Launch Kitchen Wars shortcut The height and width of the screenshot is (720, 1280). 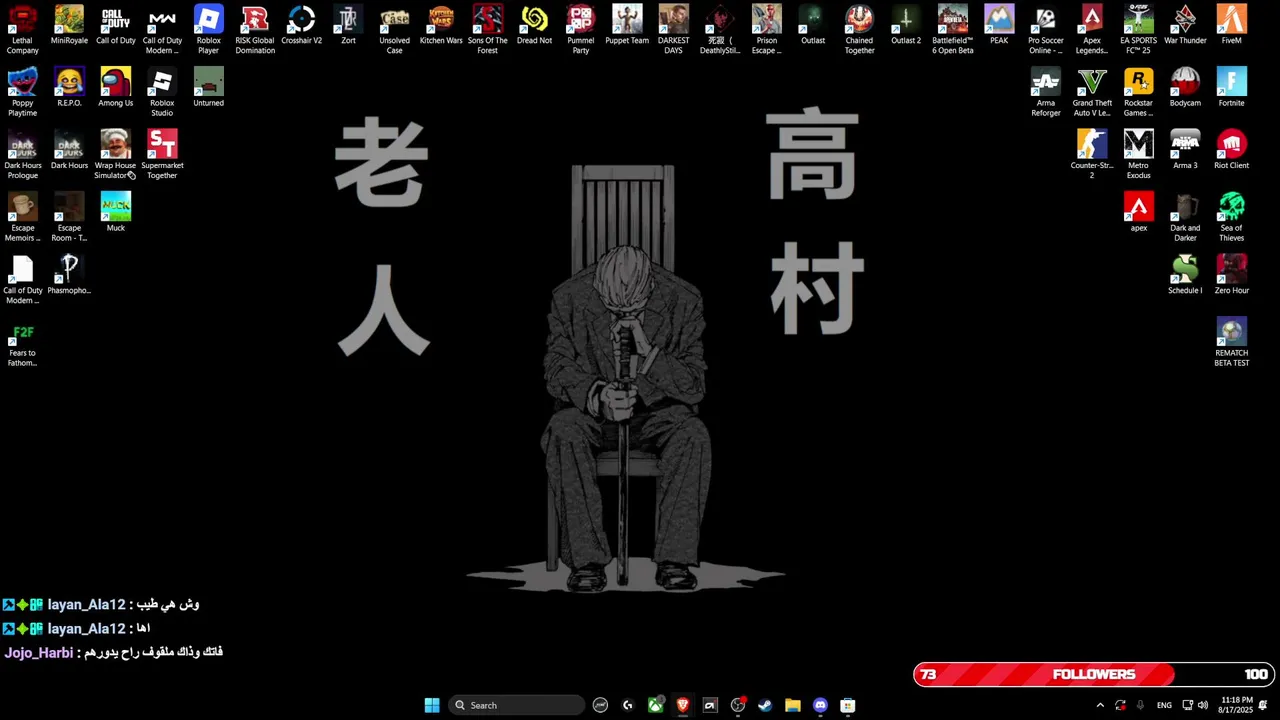[x=441, y=25]
